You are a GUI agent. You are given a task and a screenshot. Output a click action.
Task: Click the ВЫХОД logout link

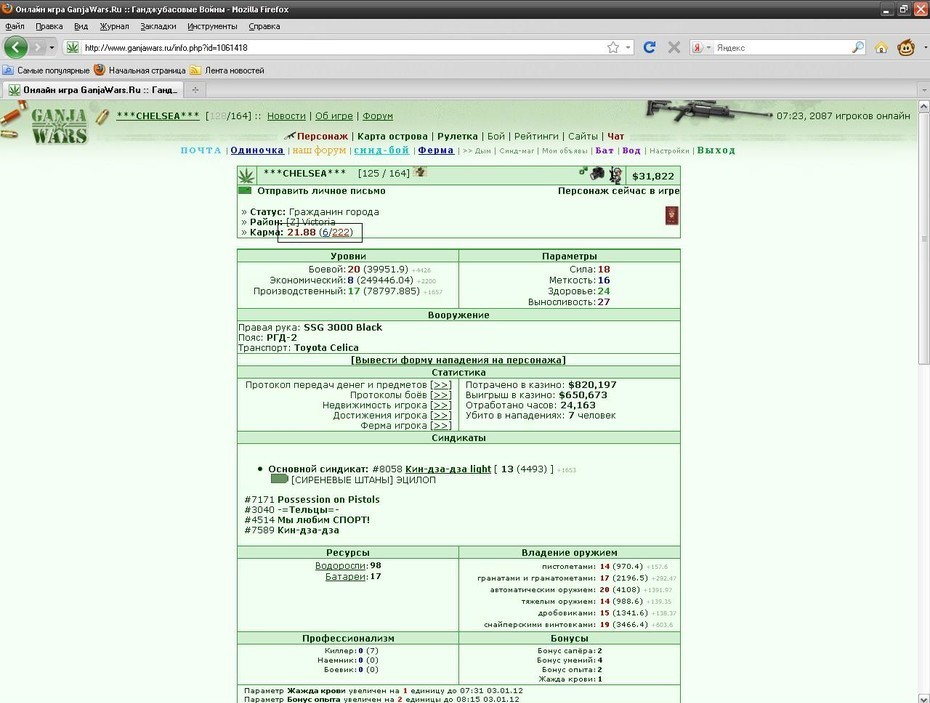(716, 151)
